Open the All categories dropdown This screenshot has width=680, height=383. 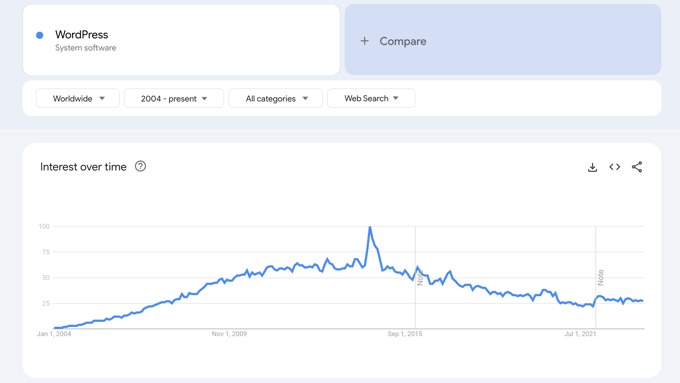point(276,98)
